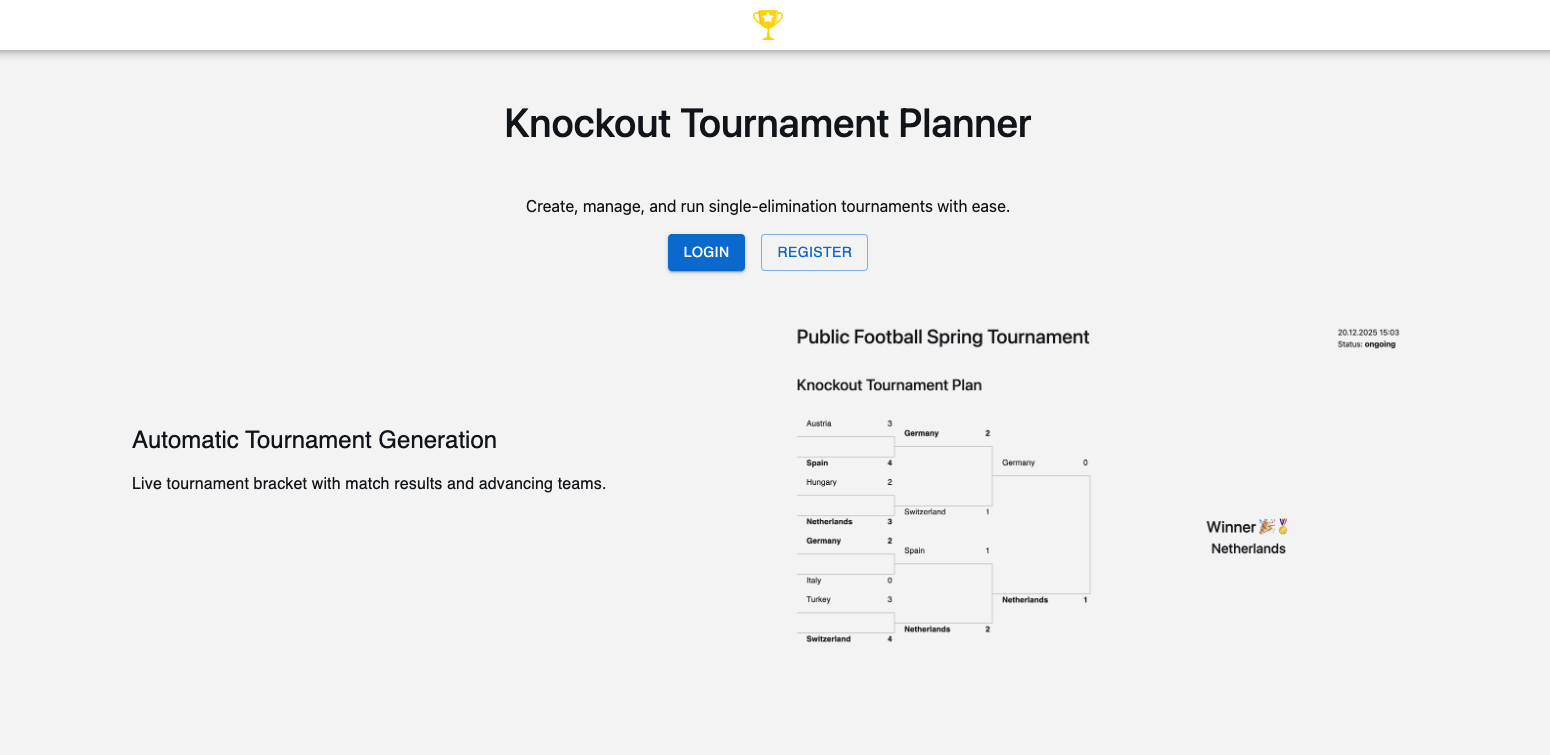Click the Public Football Spring Tournament title
Screen dimensions: 1550x755
pos(942,338)
